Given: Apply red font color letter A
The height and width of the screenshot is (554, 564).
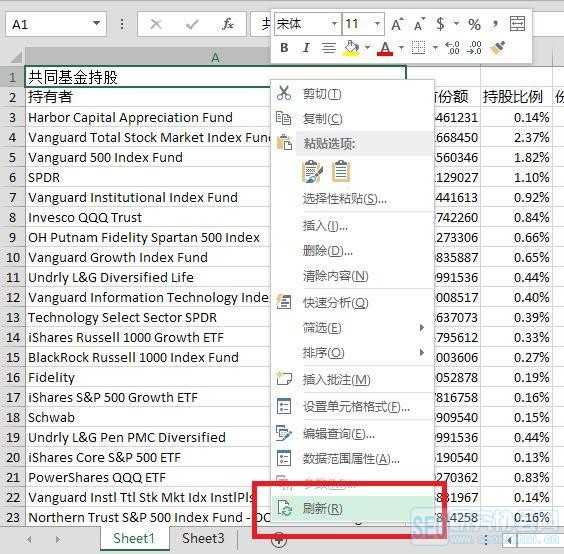Looking at the screenshot, I should tap(385, 49).
